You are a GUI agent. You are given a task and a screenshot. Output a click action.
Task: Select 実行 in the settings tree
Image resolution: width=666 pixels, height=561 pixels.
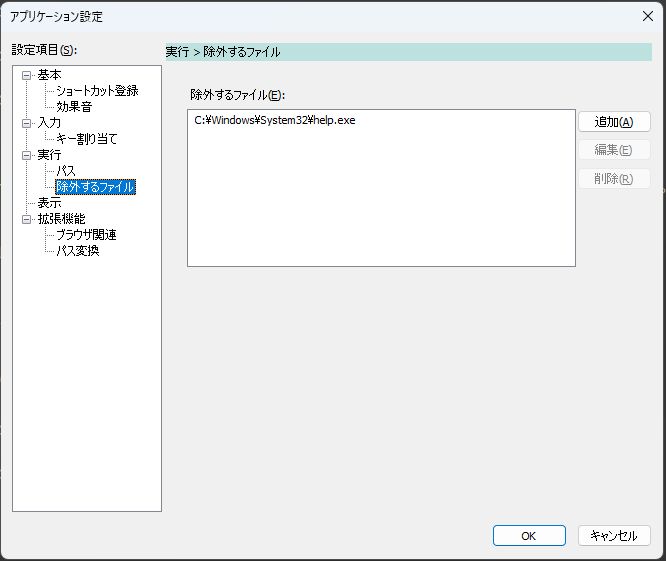49,155
